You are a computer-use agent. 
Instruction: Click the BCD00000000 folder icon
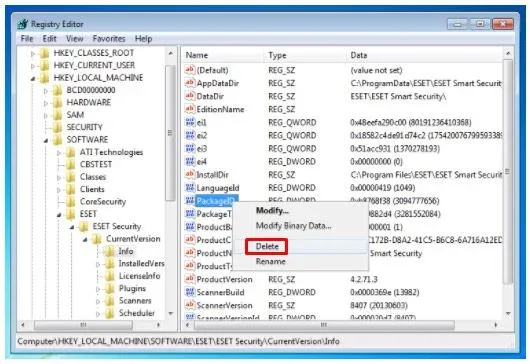coord(57,90)
